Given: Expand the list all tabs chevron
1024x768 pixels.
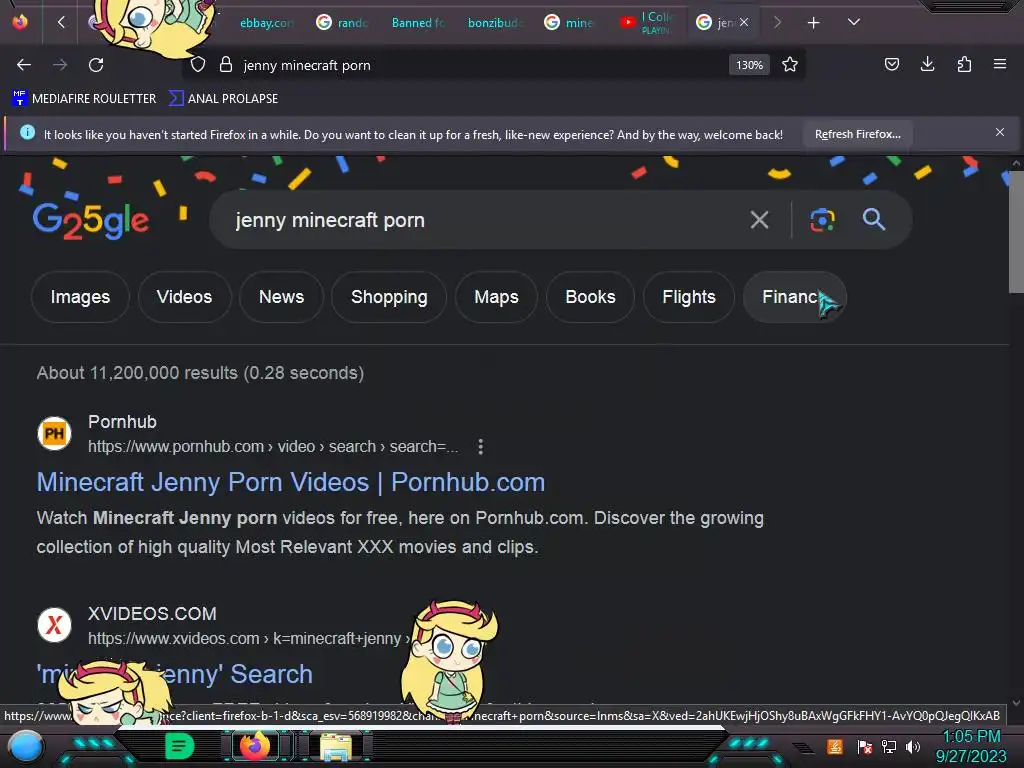Looking at the screenshot, I should tap(854, 22).
